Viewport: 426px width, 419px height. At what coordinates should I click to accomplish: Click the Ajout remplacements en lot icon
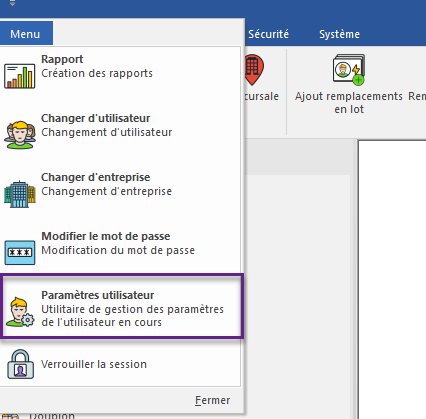349,70
